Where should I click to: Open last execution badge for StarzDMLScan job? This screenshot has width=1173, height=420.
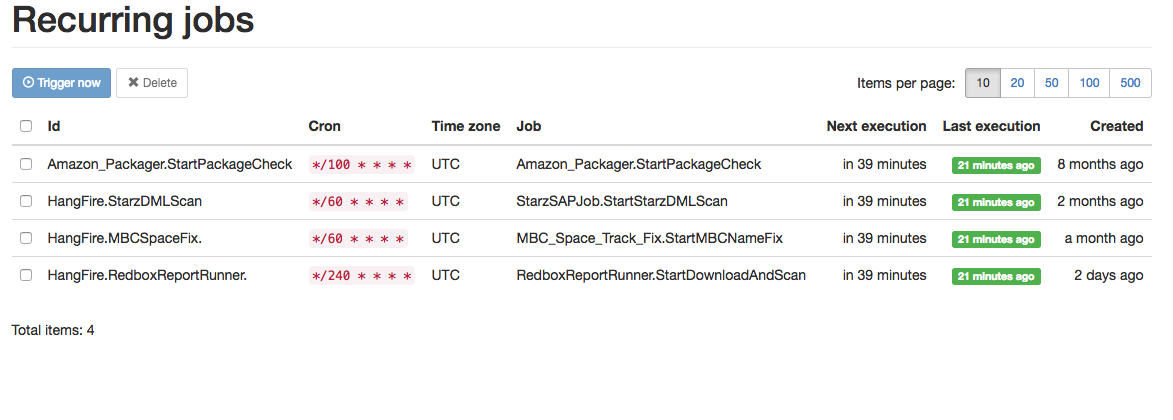995,202
